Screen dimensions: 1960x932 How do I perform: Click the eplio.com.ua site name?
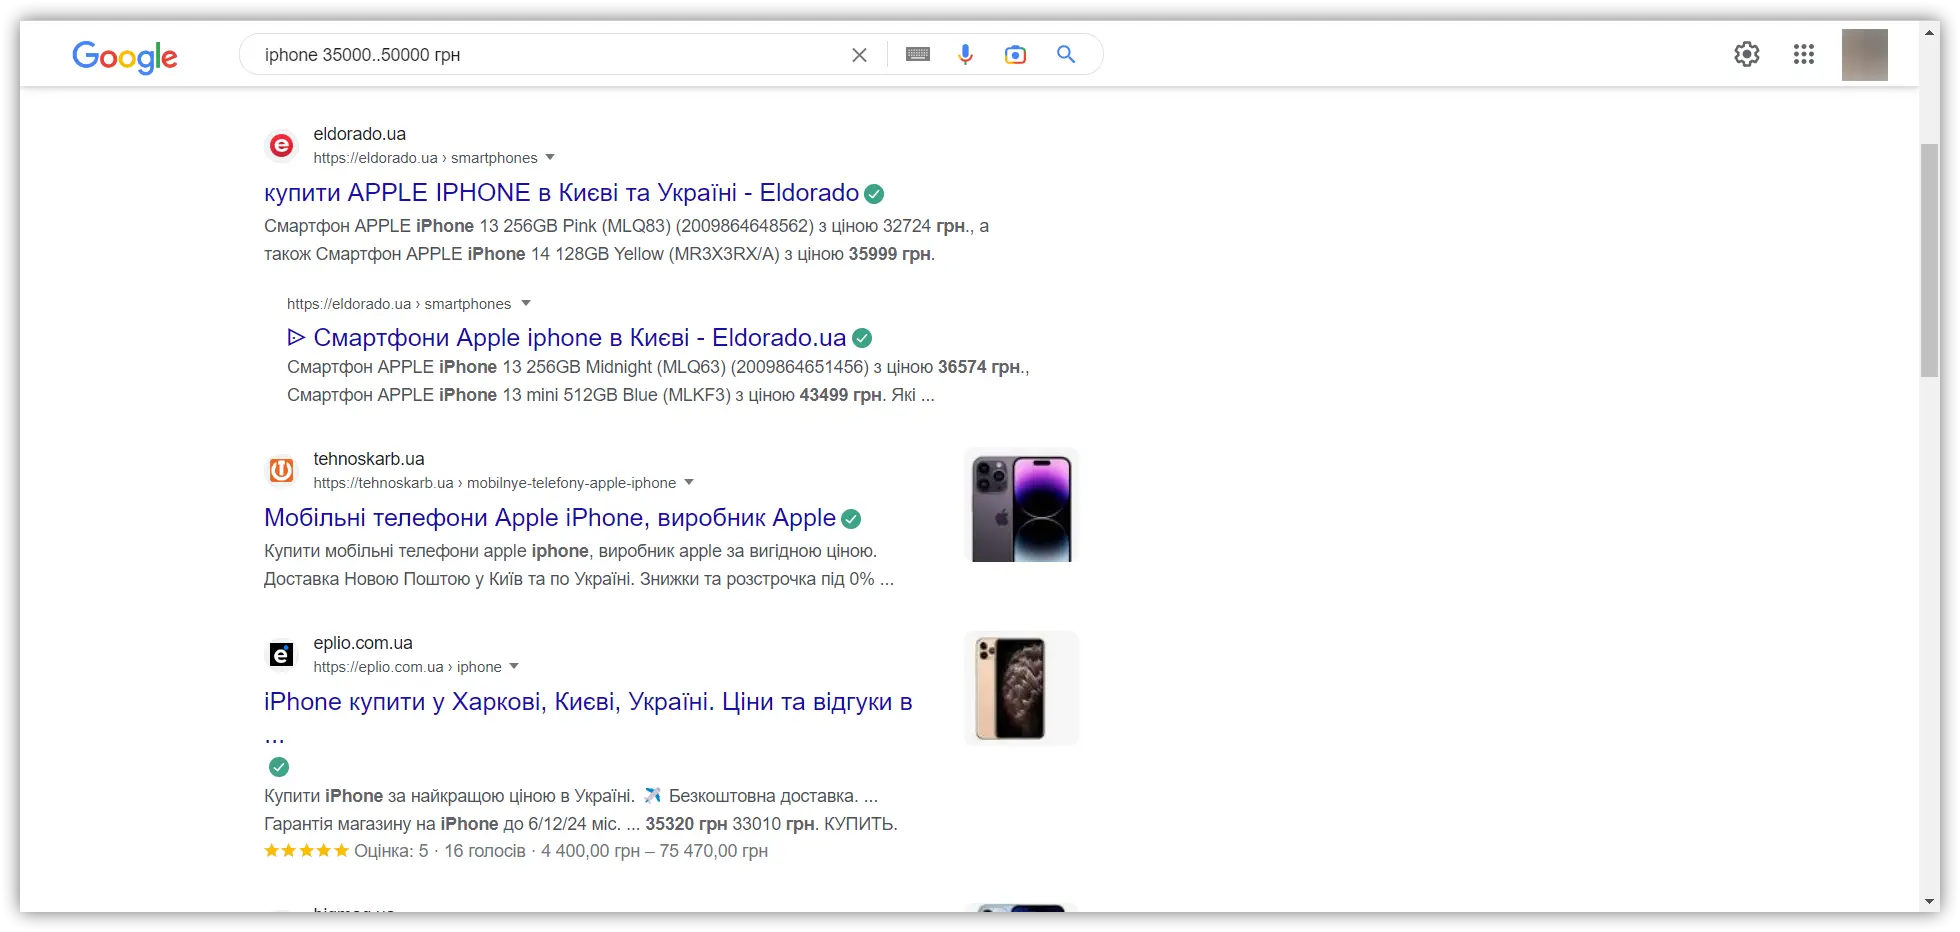(363, 643)
